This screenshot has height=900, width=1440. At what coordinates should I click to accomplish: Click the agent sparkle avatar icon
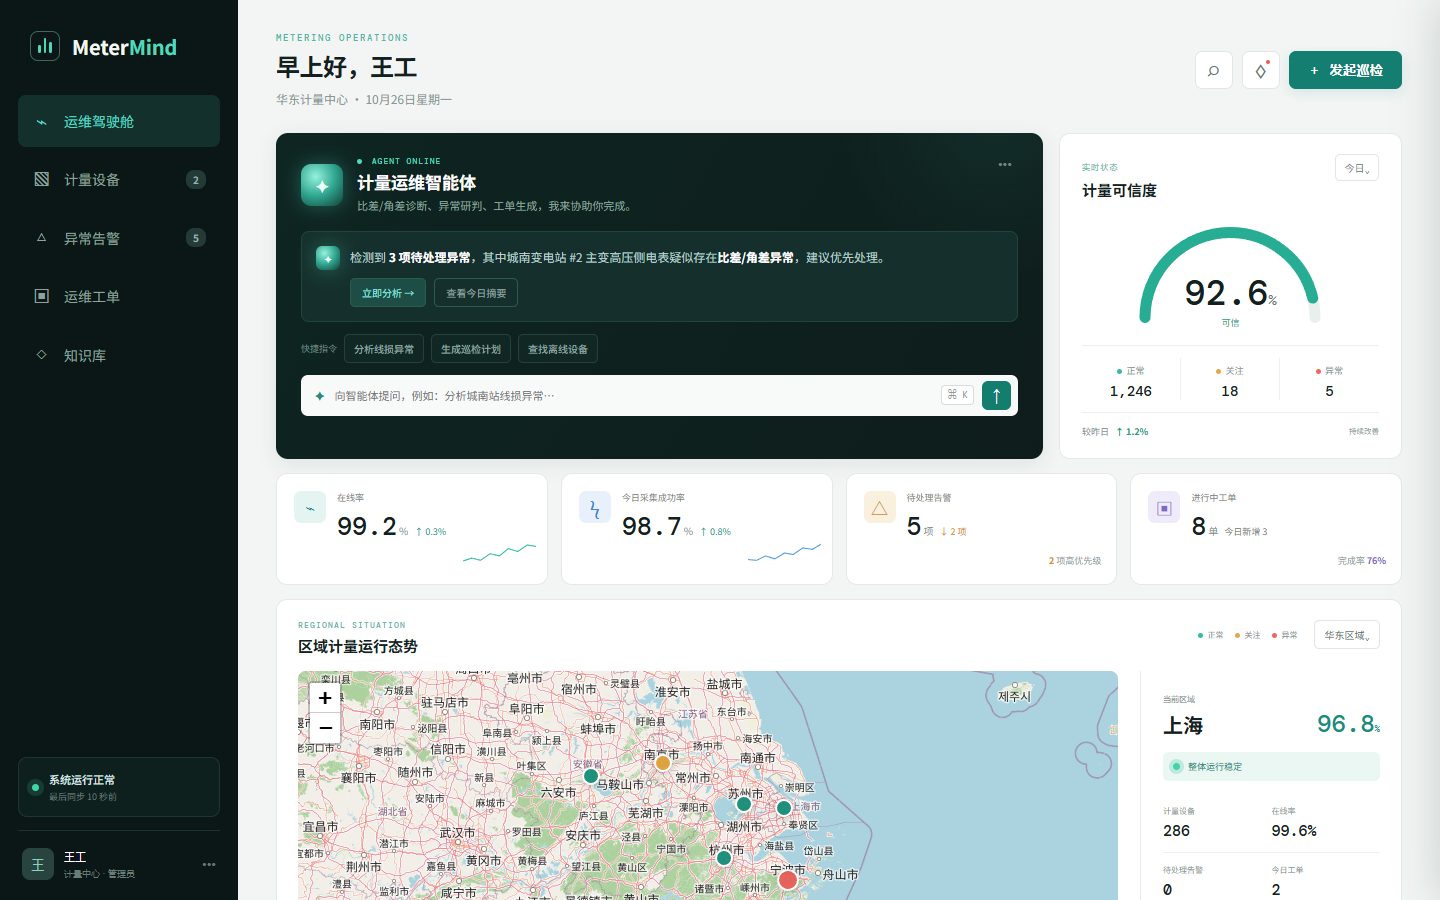click(x=322, y=185)
